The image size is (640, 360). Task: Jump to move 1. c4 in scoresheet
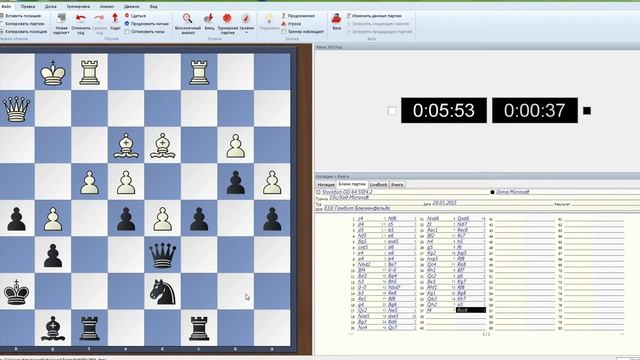click(x=361, y=219)
